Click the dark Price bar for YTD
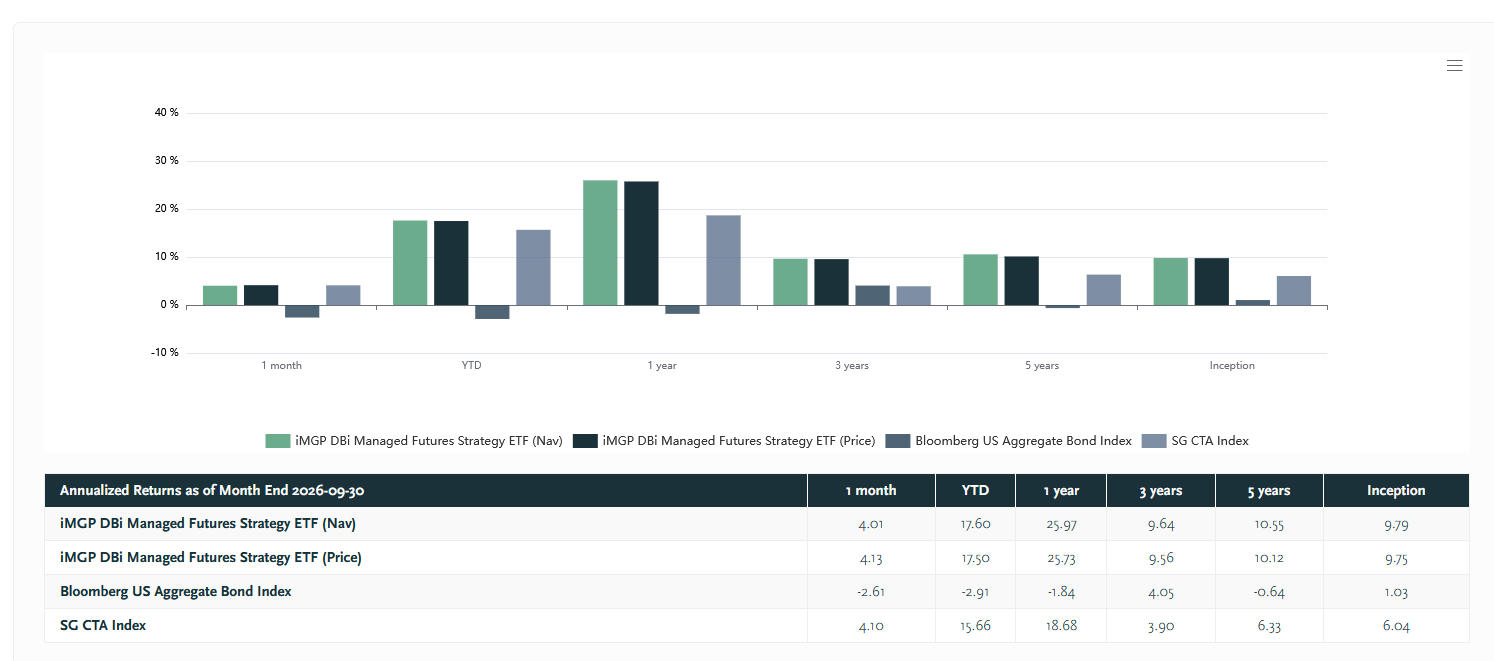The height and width of the screenshot is (661, 1494). 451,263
